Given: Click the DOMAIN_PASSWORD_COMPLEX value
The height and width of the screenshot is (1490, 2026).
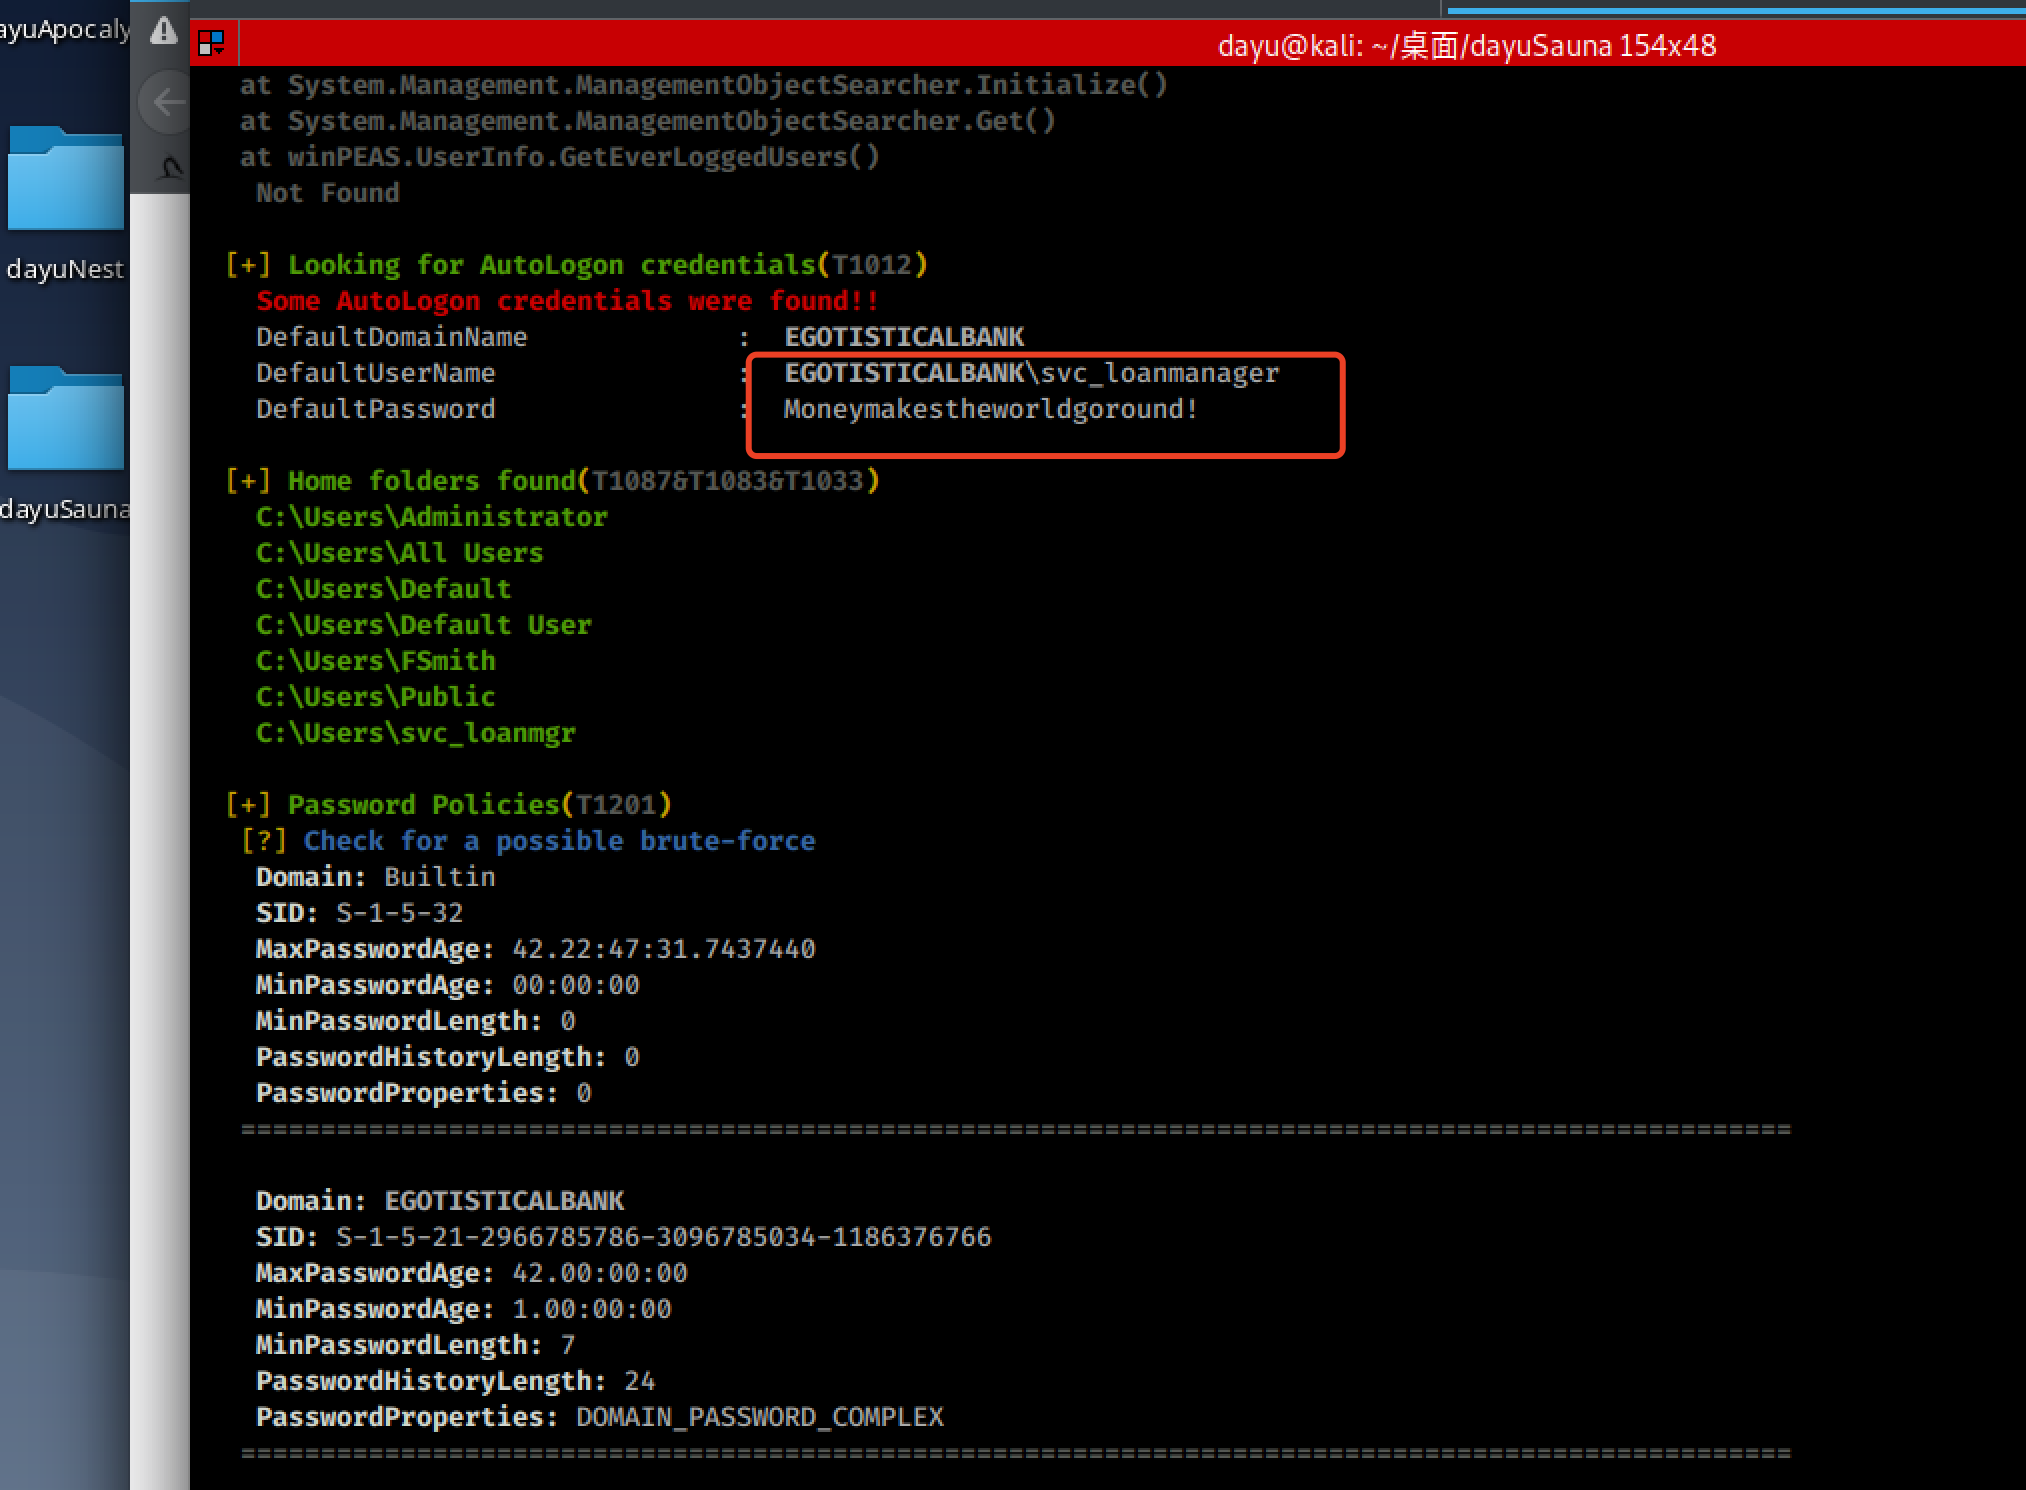Looking at the screenshot, I should pos(759,1417).
